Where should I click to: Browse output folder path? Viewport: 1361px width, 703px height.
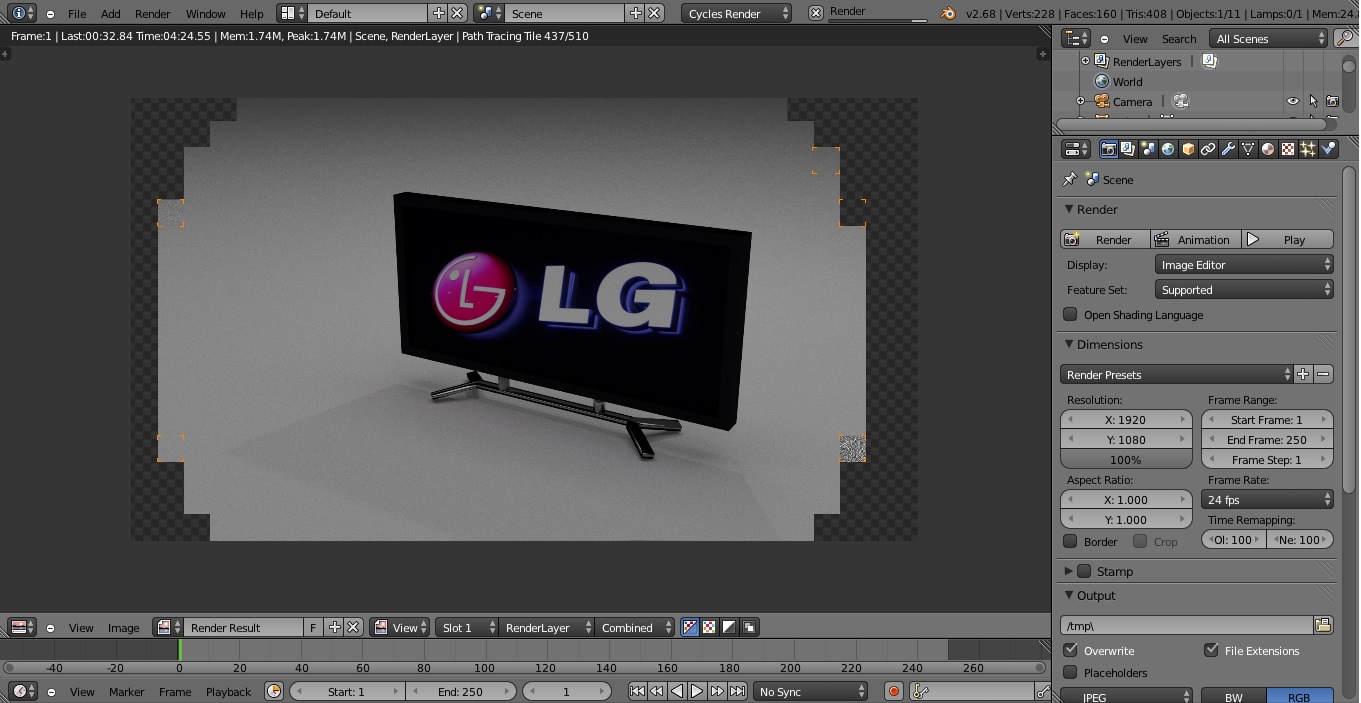tap(1323, 626)
